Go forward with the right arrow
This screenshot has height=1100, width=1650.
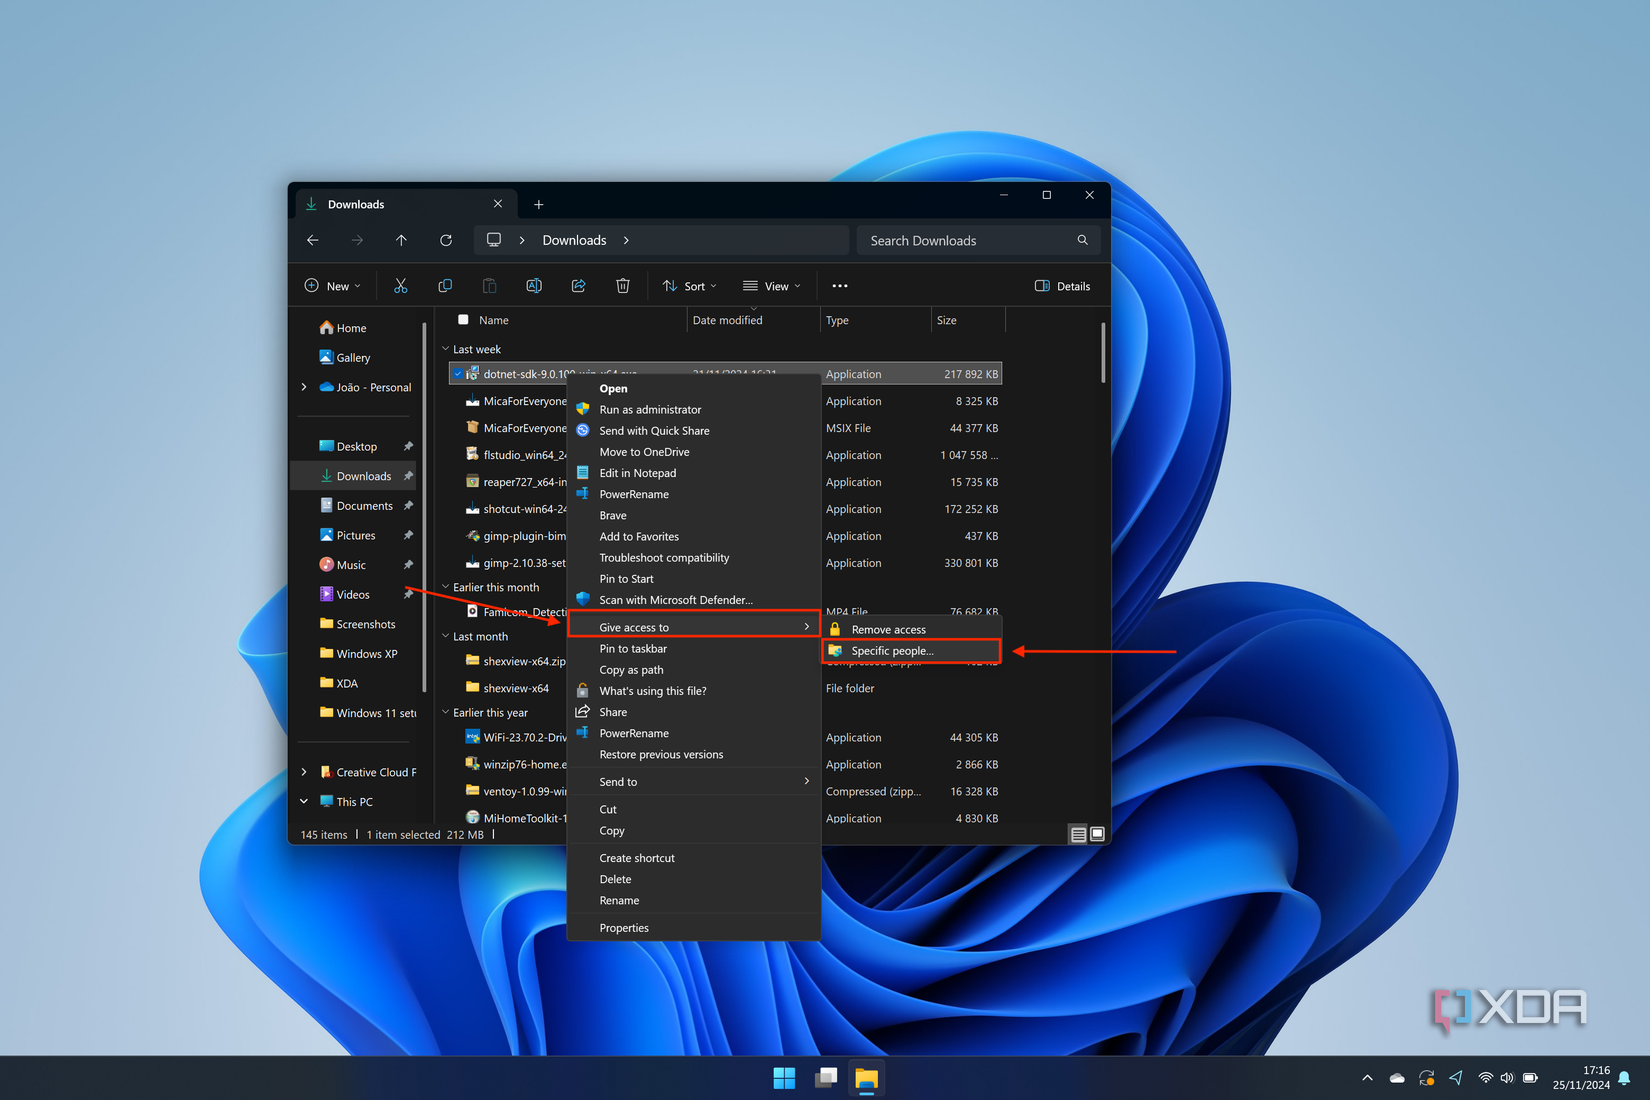coord(357,240)
